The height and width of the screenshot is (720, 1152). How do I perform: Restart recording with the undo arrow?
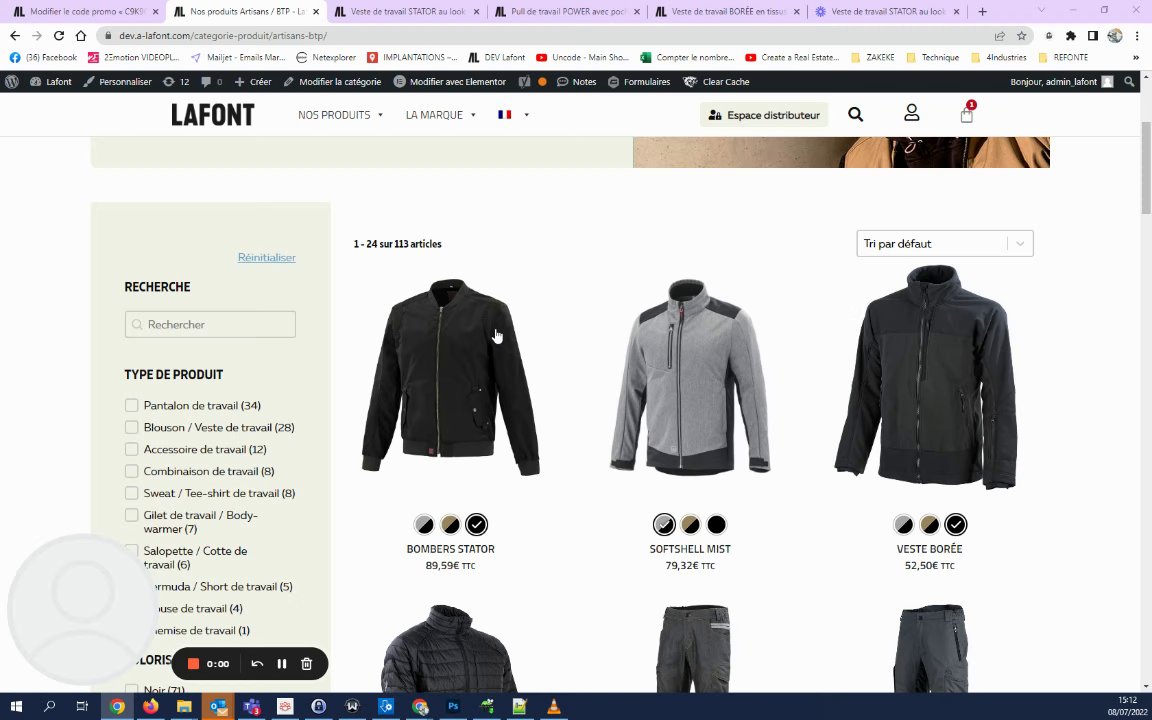coord(257,663)
